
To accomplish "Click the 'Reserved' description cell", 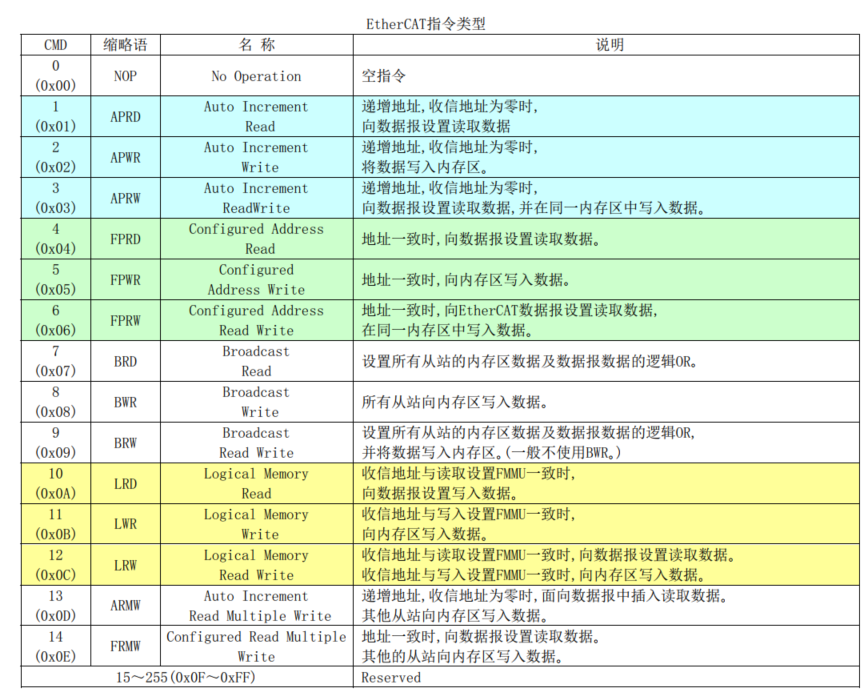I will pyautogui.click(x=607, y=678).
